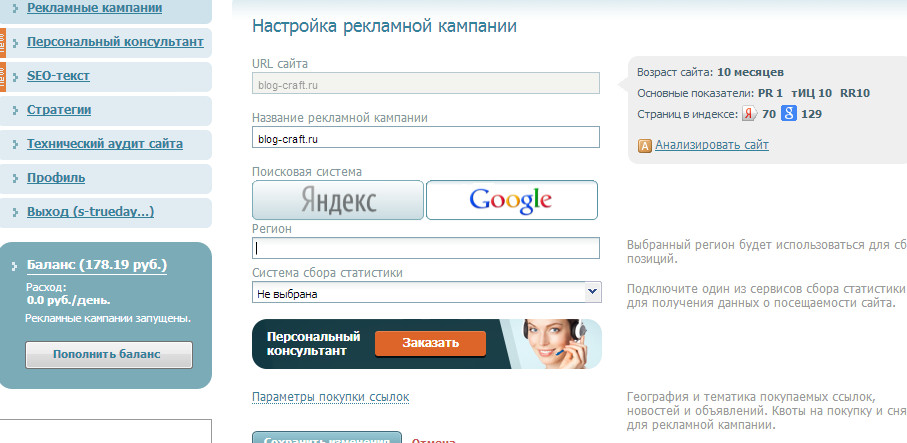Select Google search engine
907x443 pixels.
point(511,200)
